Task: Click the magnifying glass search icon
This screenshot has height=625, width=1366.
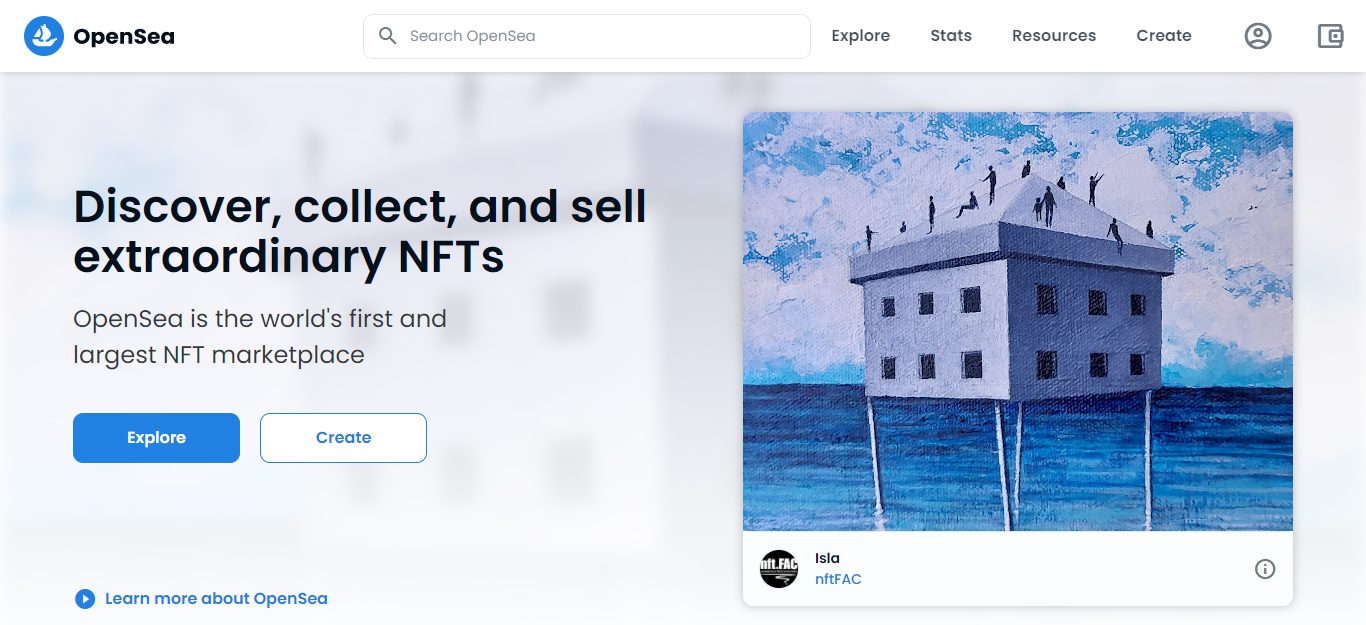Action: click(387, 36)
